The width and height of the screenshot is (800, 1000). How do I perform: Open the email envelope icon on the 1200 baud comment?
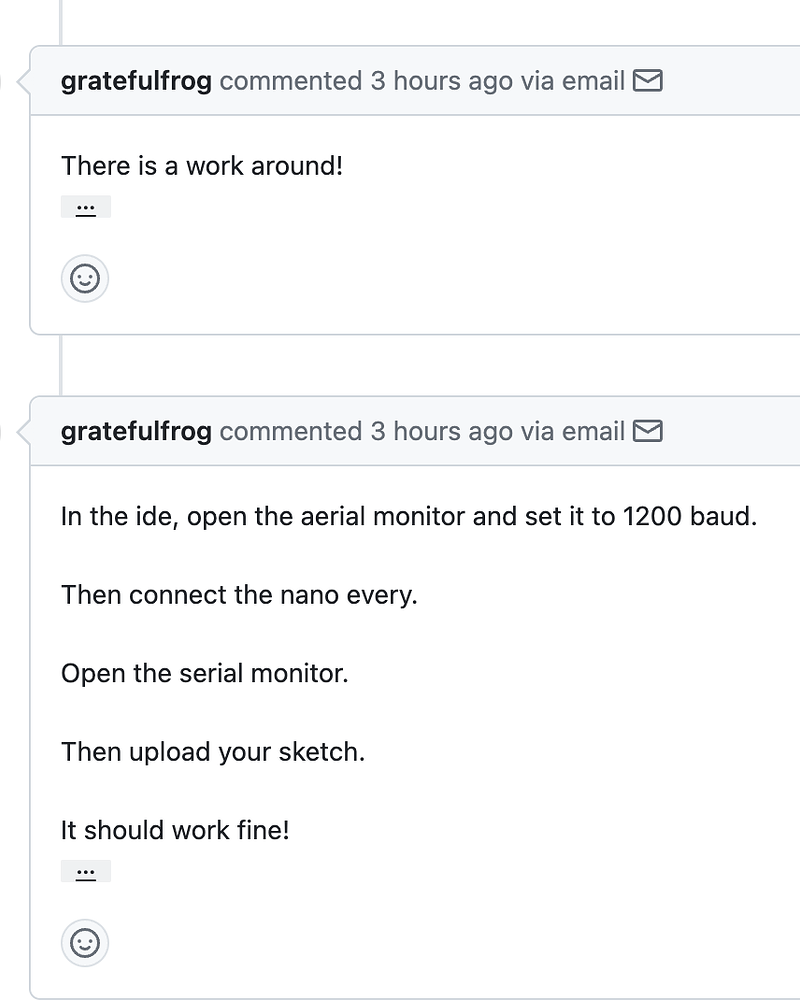pyautogui.click(x=648, y=431)
